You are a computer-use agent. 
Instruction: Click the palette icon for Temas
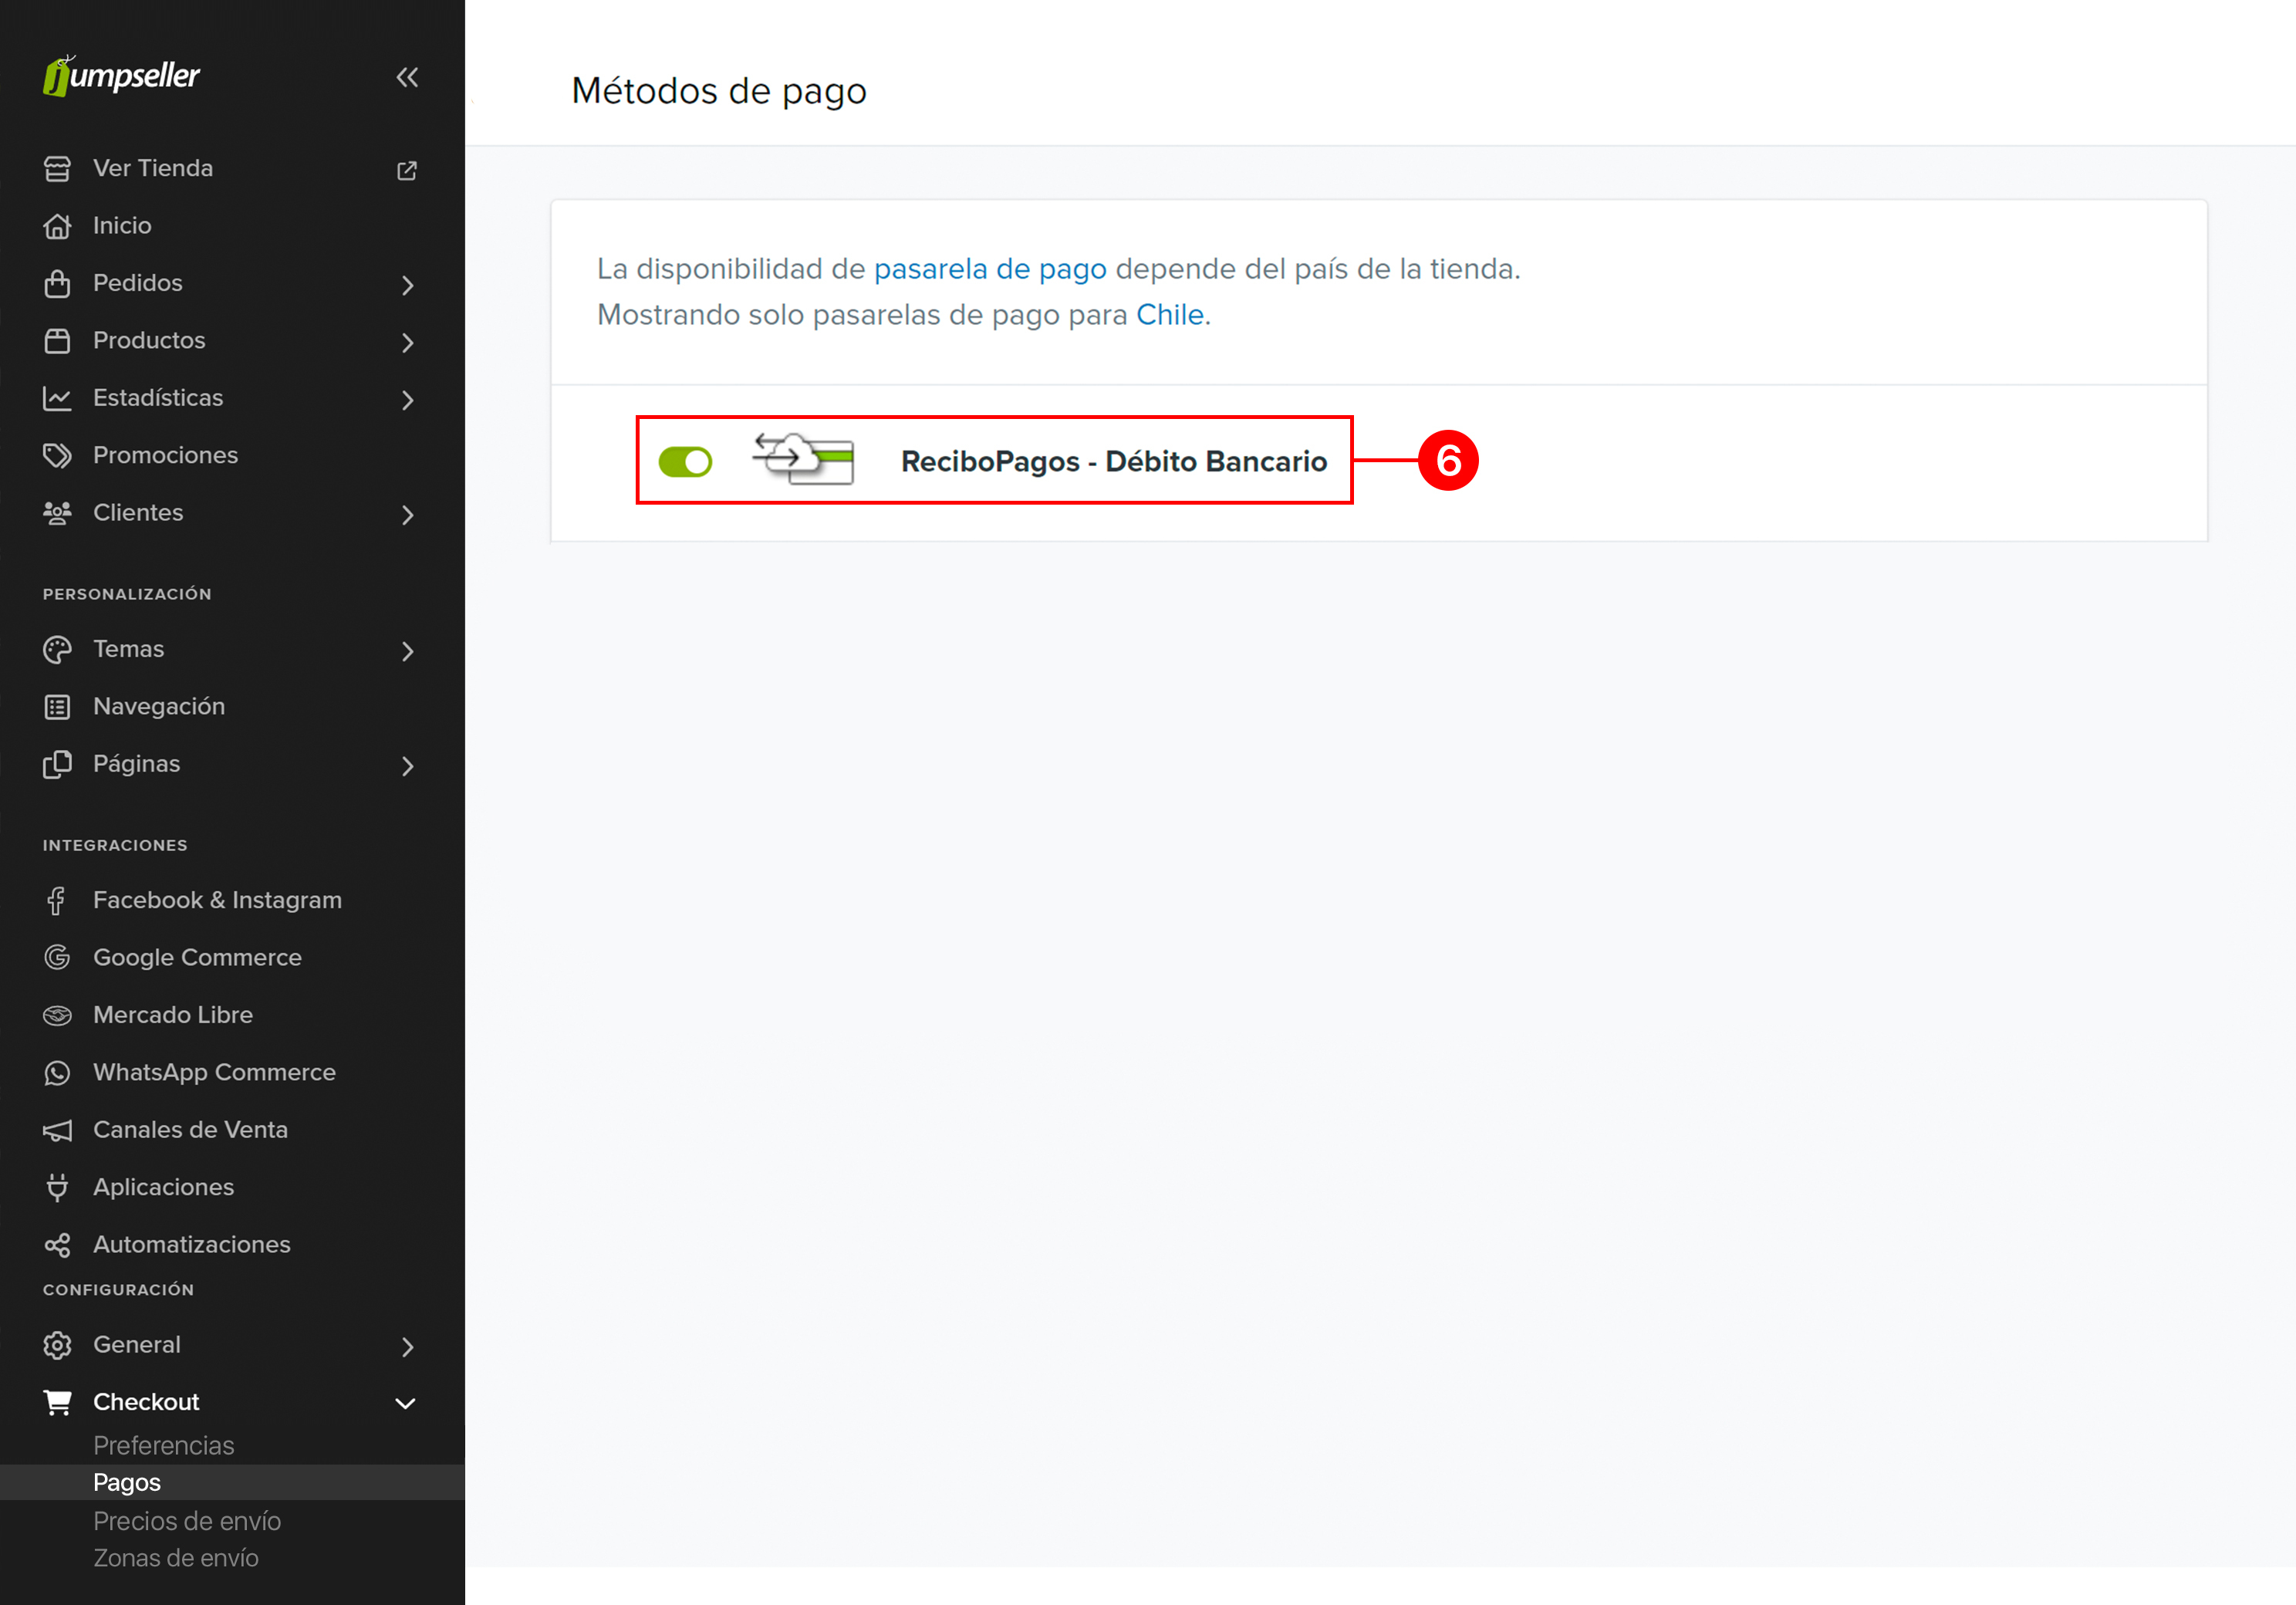(x=57, y=650)
